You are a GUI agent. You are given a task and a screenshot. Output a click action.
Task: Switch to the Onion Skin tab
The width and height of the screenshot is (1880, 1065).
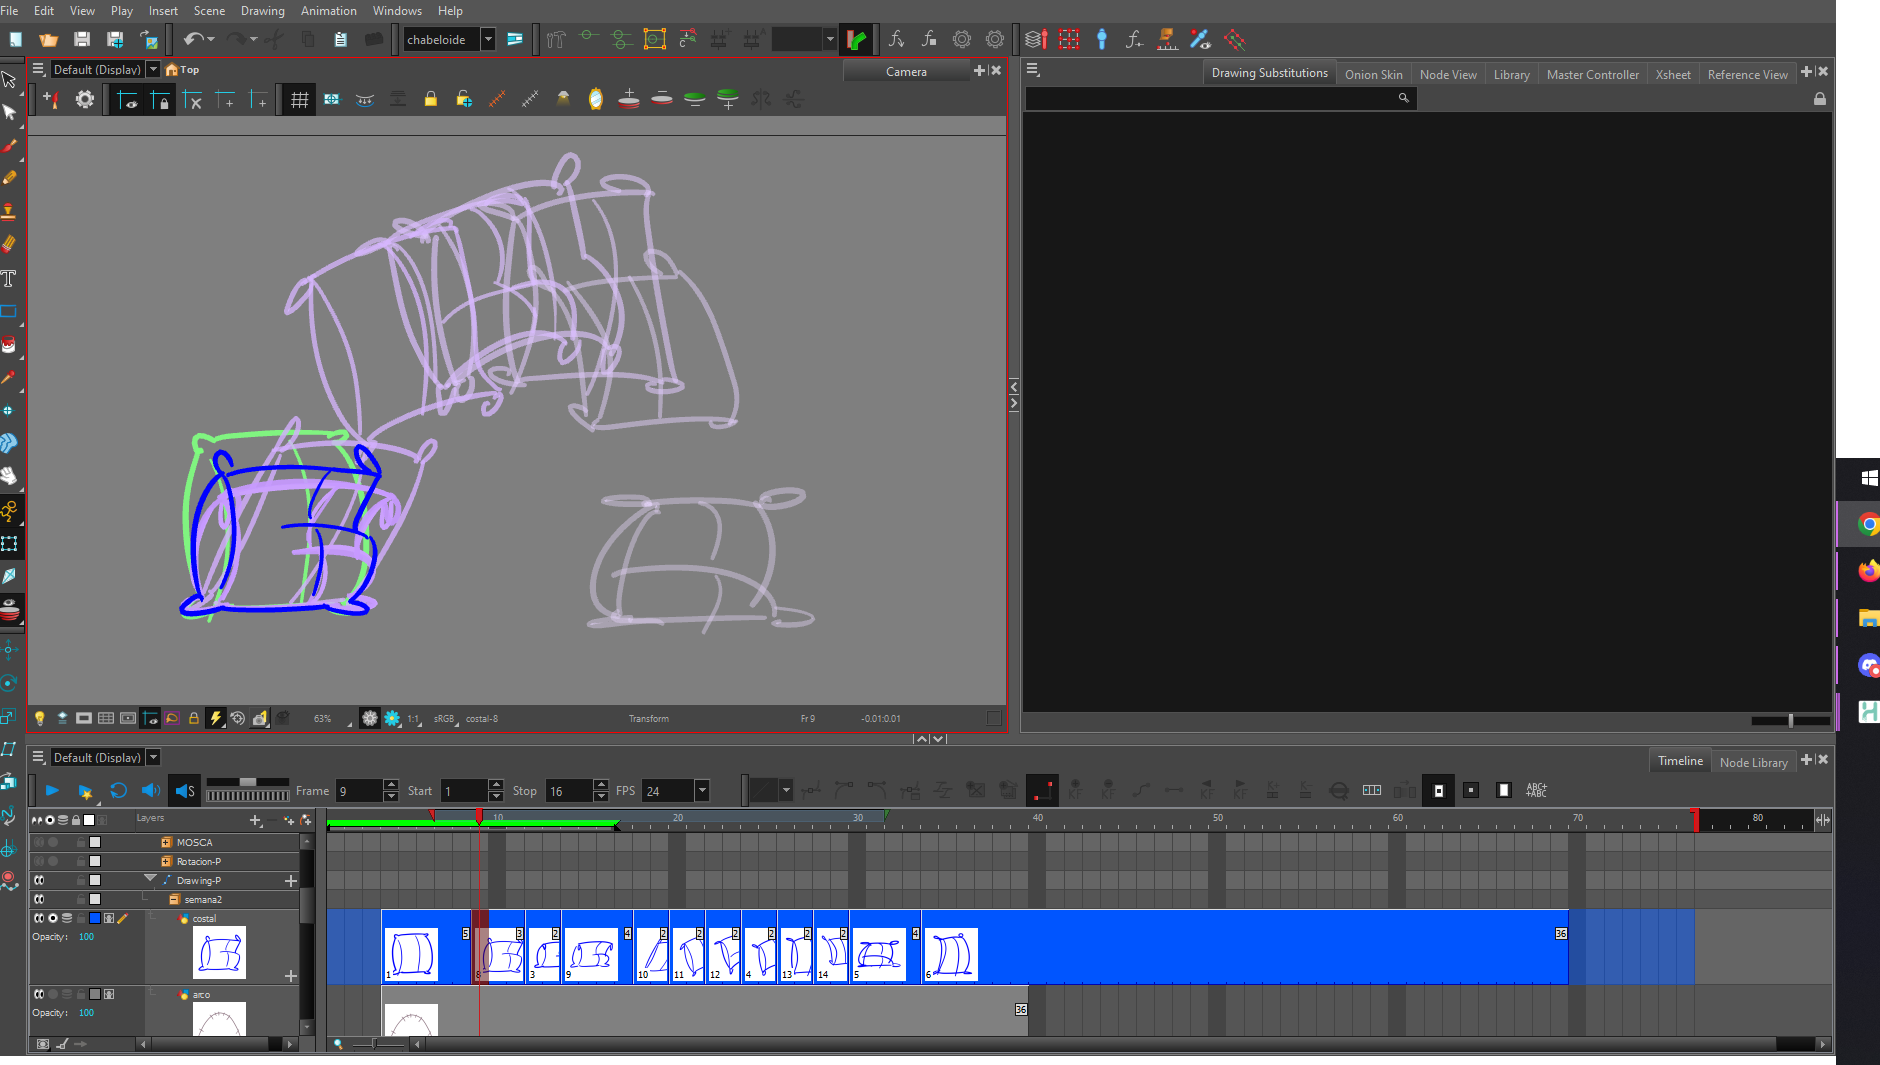pyautogui.click(x=1373, y=74)
